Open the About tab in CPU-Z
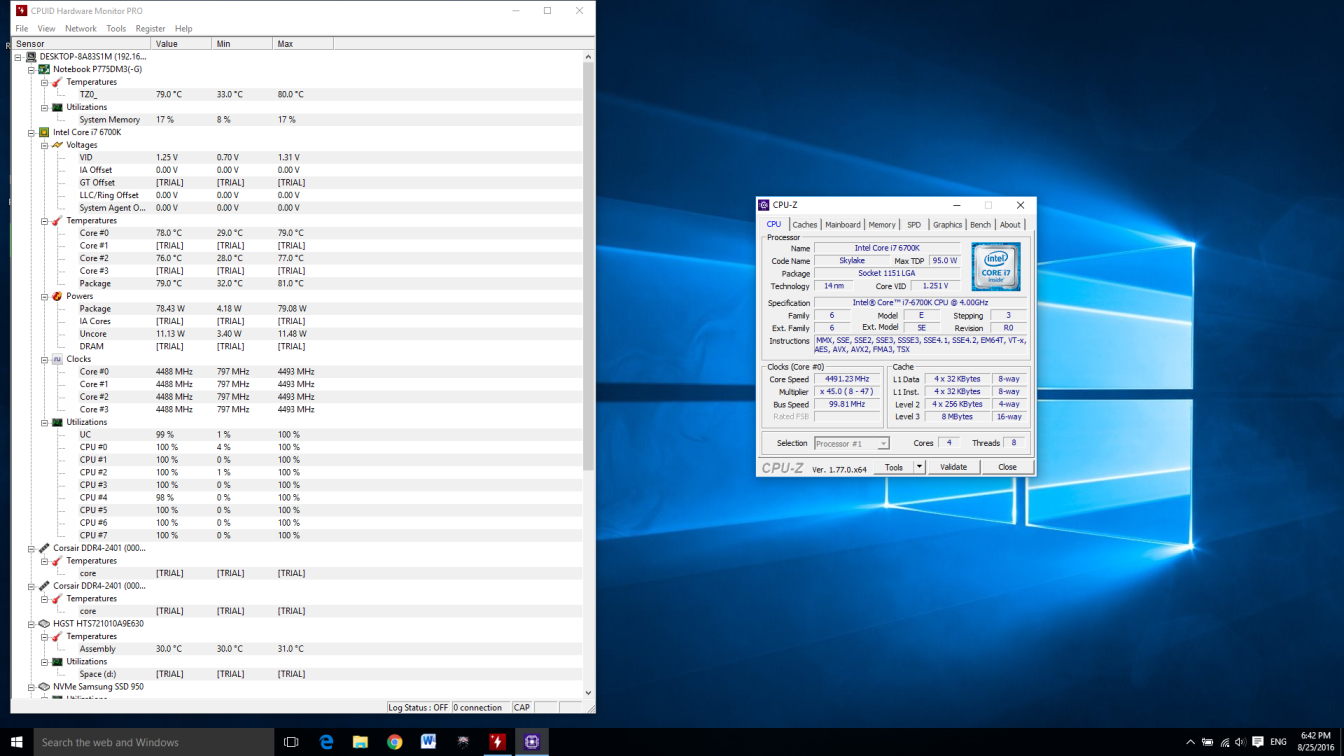 click(1010, 225)
